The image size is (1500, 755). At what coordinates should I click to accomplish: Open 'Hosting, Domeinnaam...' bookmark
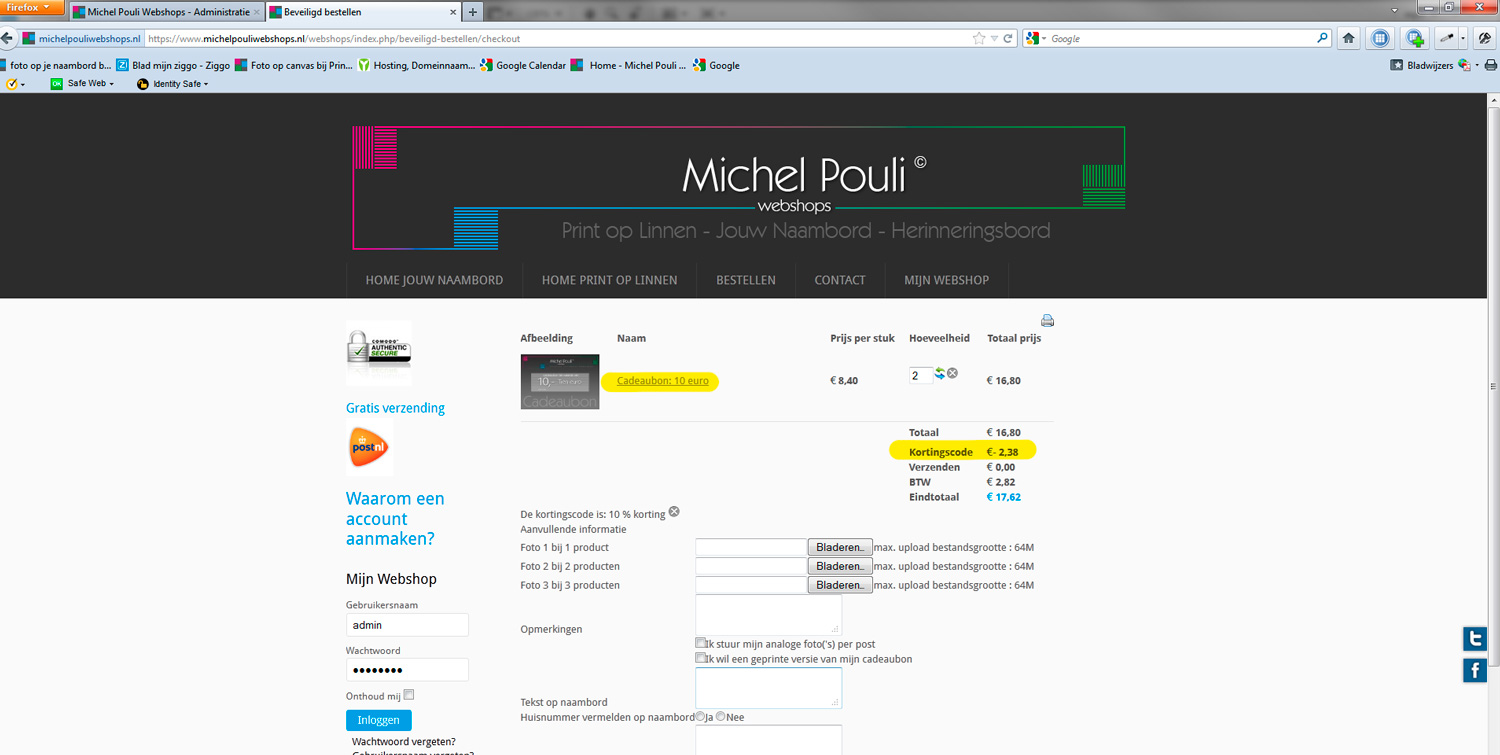click(x=417, y=65)
